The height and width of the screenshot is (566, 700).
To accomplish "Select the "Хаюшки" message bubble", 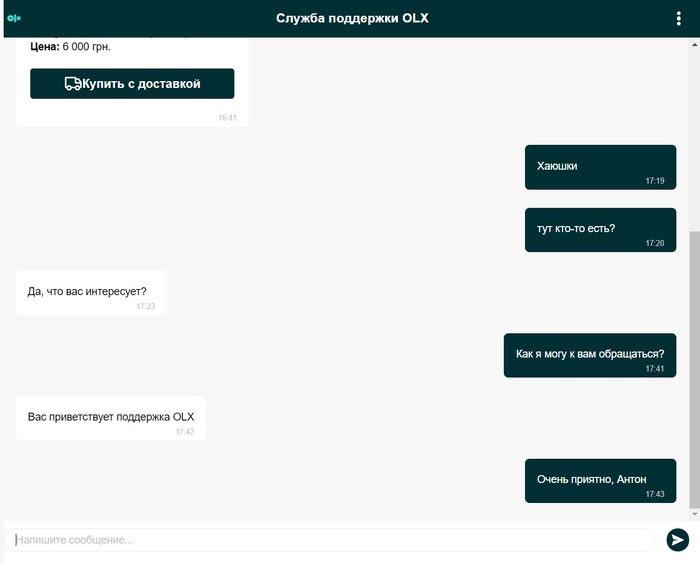I will (x=600, y=167).
